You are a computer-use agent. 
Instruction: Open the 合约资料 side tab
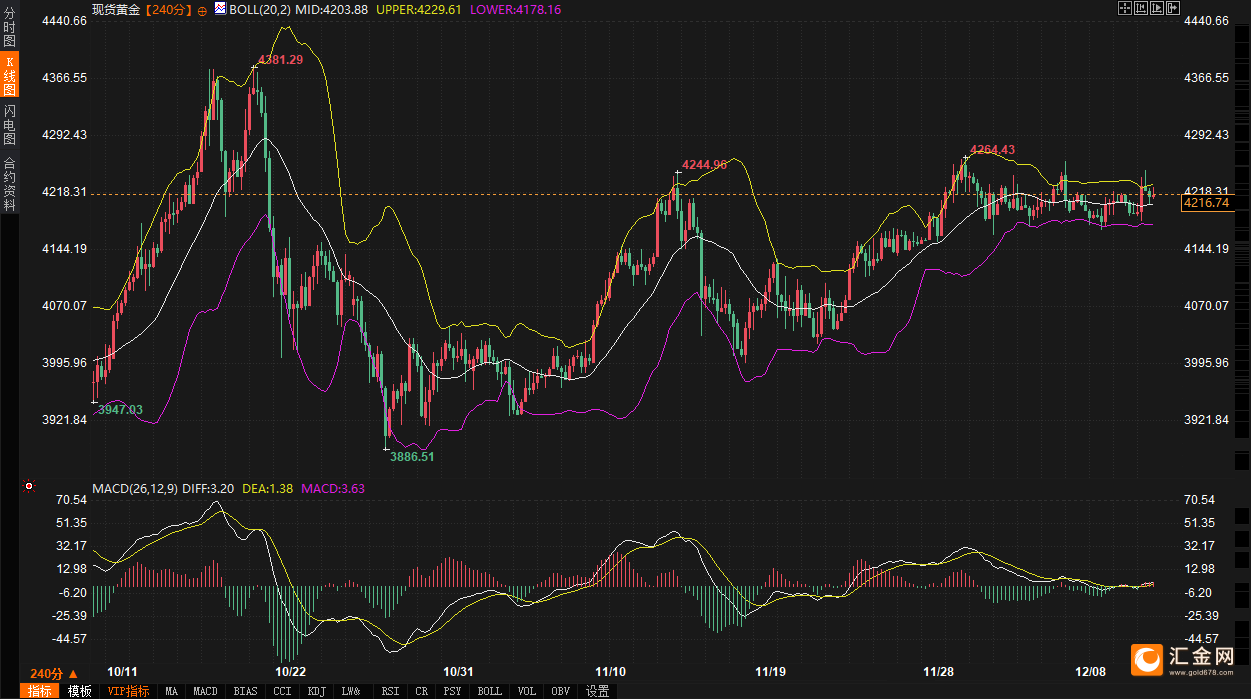tap(9, 184)
